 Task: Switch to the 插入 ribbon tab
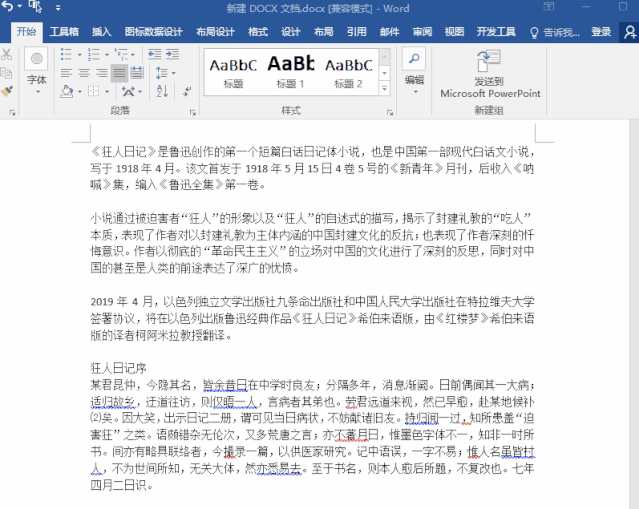(x=101, y=32)
